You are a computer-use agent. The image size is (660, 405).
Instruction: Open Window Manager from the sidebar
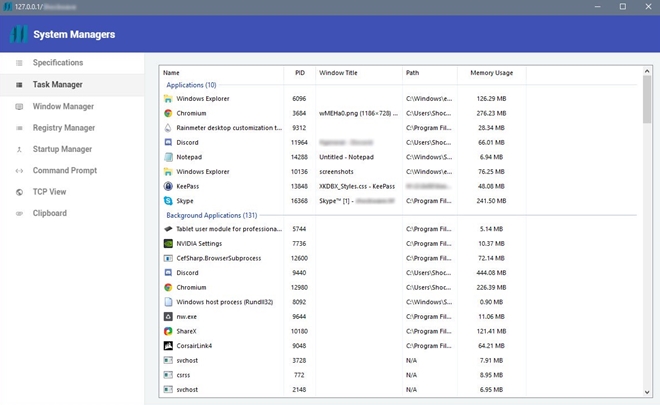pyautogui.click(x=72, y=107)
